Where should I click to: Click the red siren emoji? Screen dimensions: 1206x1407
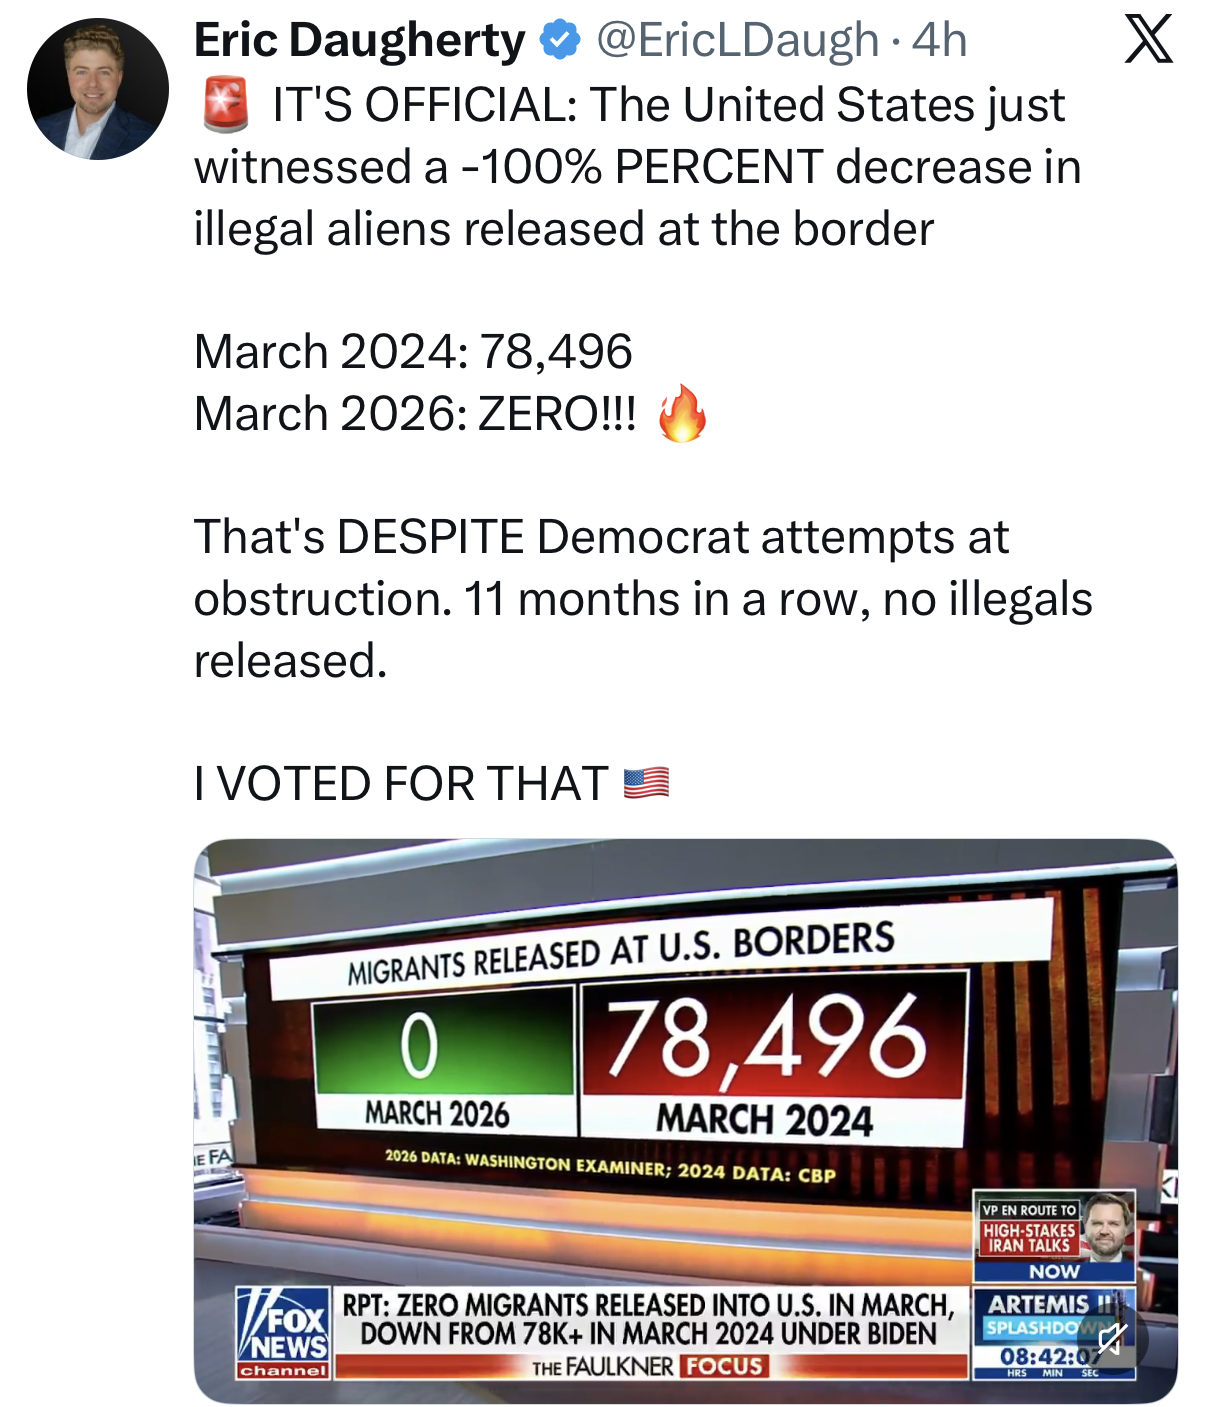(x=226, y=106)
